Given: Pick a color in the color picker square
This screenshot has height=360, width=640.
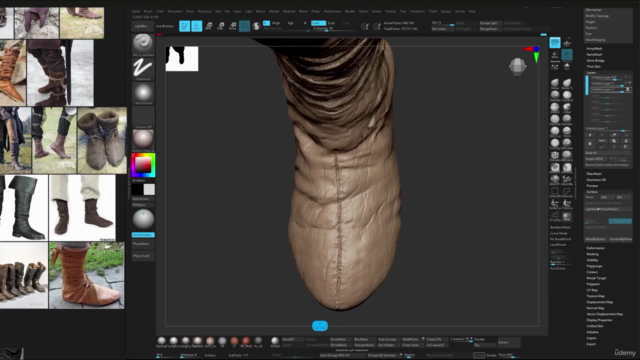Looking at the screenshot, I should [x=143, y=165].
